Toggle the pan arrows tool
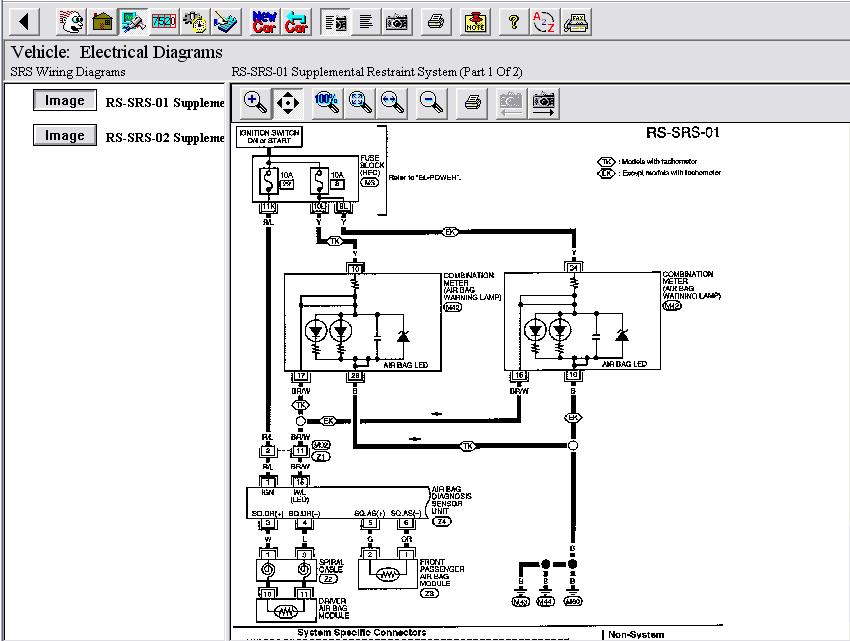This screenshot has width=850, height=641. [x=287, y=101]
